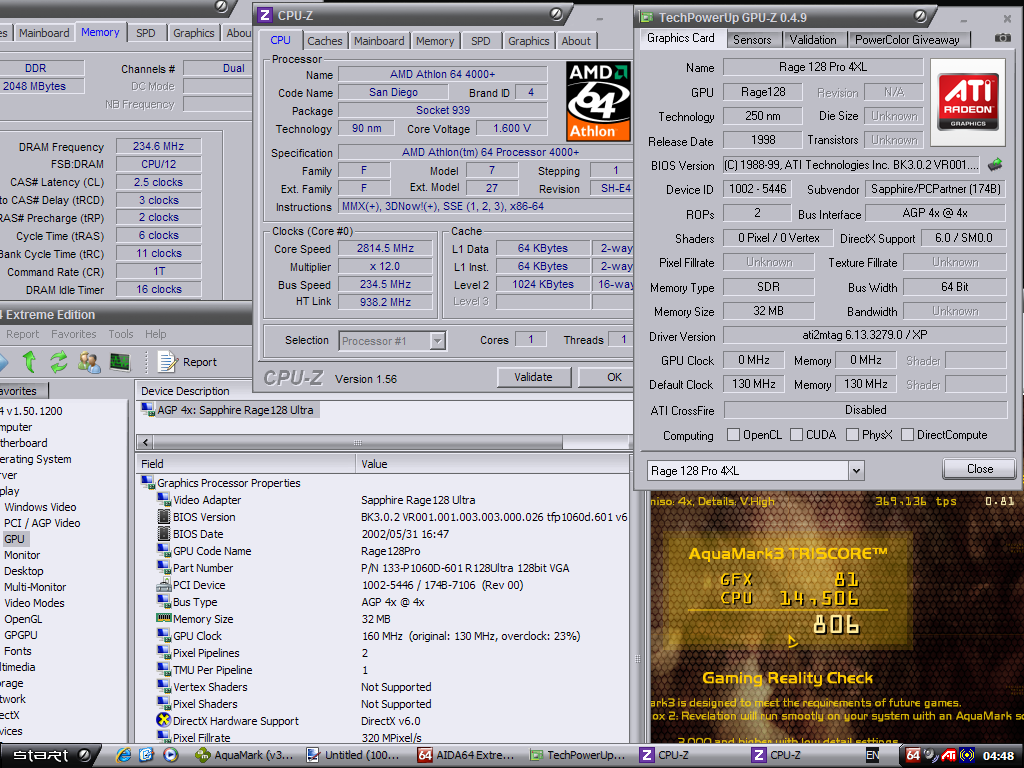1024x768 pixels.
Task: Click the TechPowerUp taskbar button
Action: (x=577, y=756)
